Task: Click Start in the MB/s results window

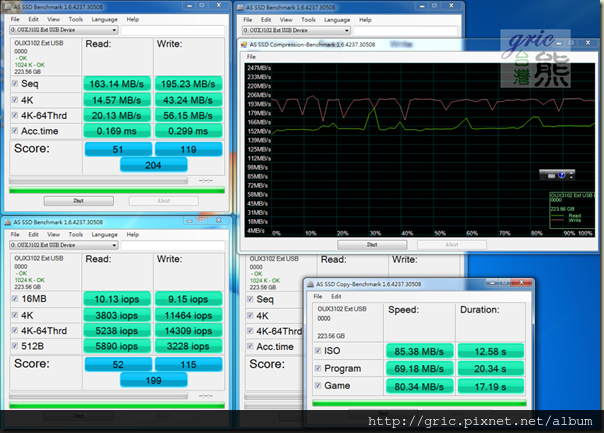Action: [x=79, y=201]
